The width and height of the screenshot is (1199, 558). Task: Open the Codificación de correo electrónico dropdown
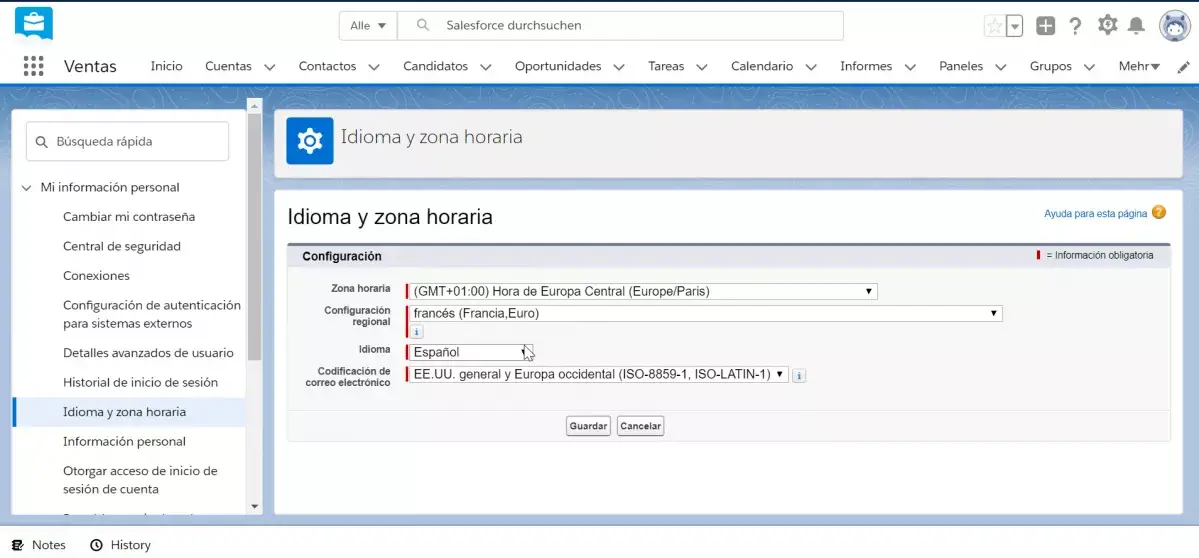(599, 375)
